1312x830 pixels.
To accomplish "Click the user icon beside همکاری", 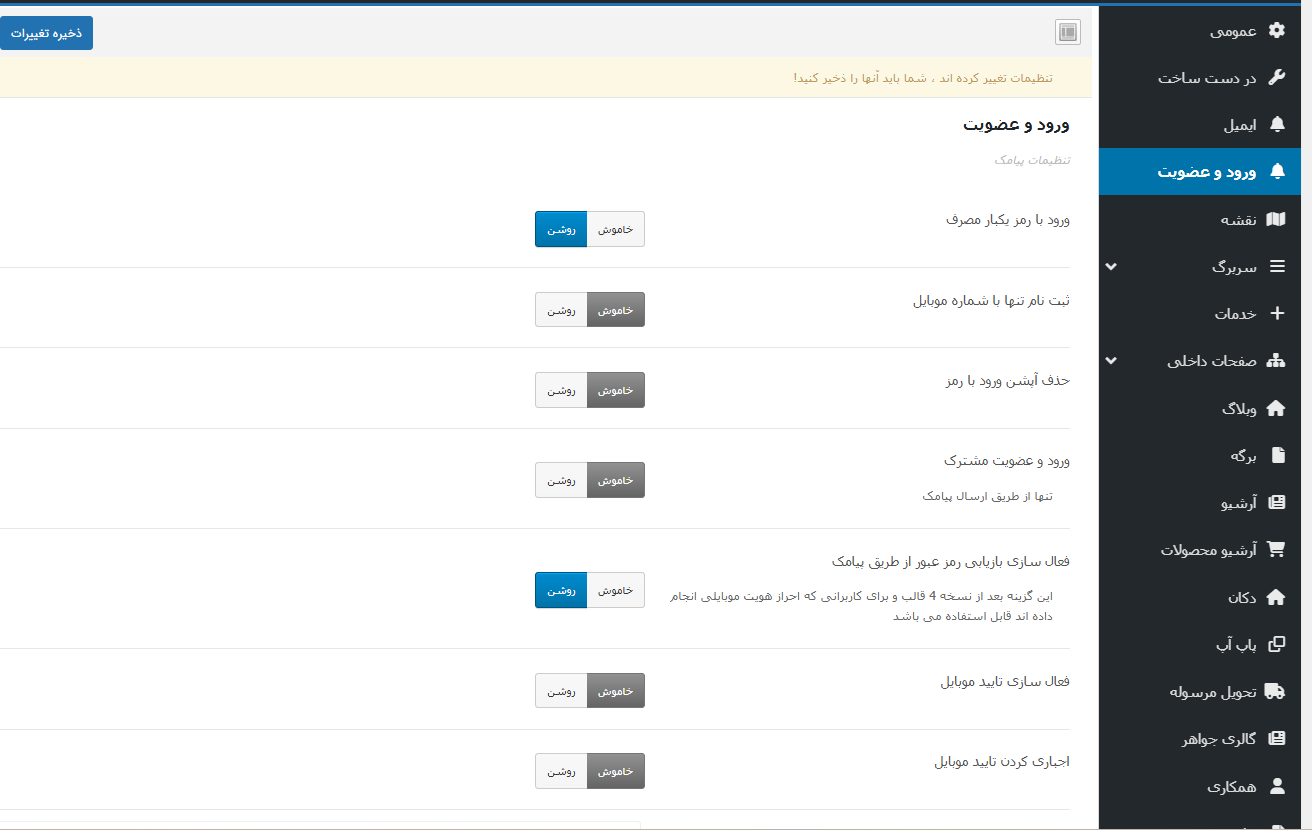I will tap(1276, 786).
